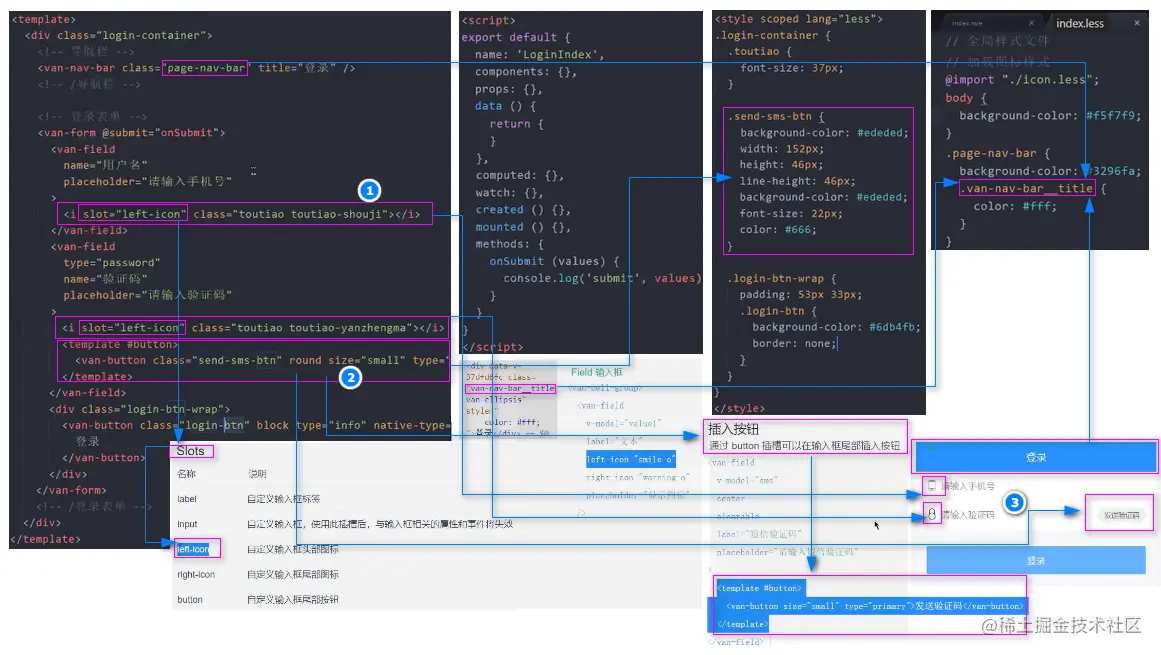Select the highlighted left-icon slot name
Screen dimensions: 1161x655
pyautogui.click(x=193, y=549)
